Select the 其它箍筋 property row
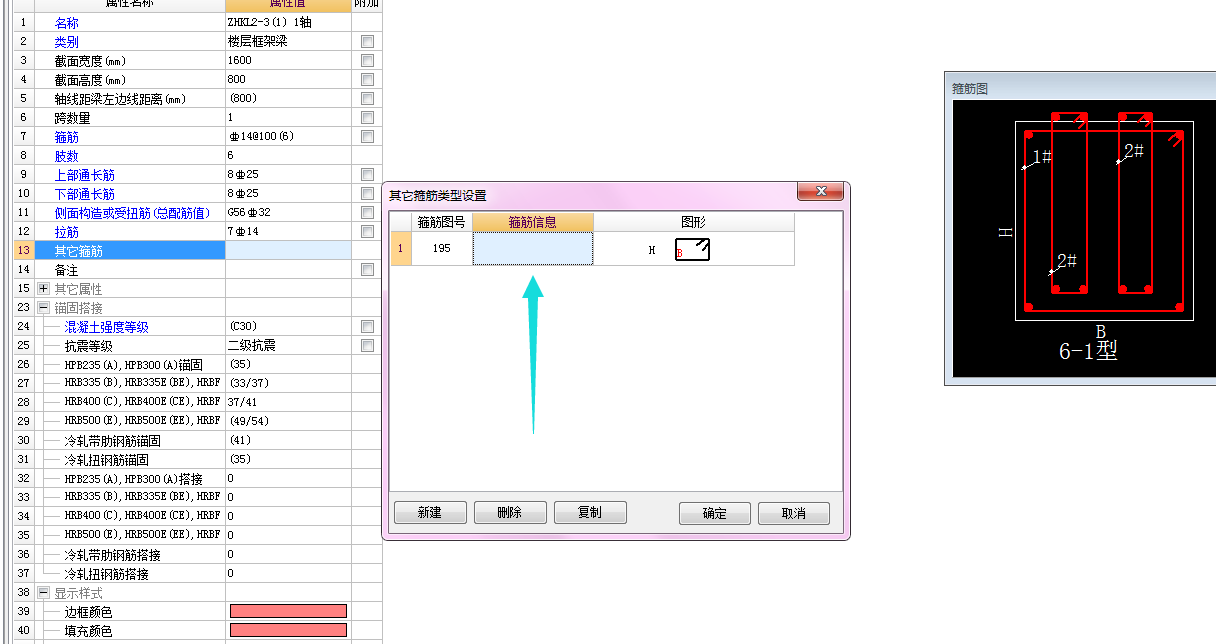The image size is (1216, 644). tap(130, 251)
